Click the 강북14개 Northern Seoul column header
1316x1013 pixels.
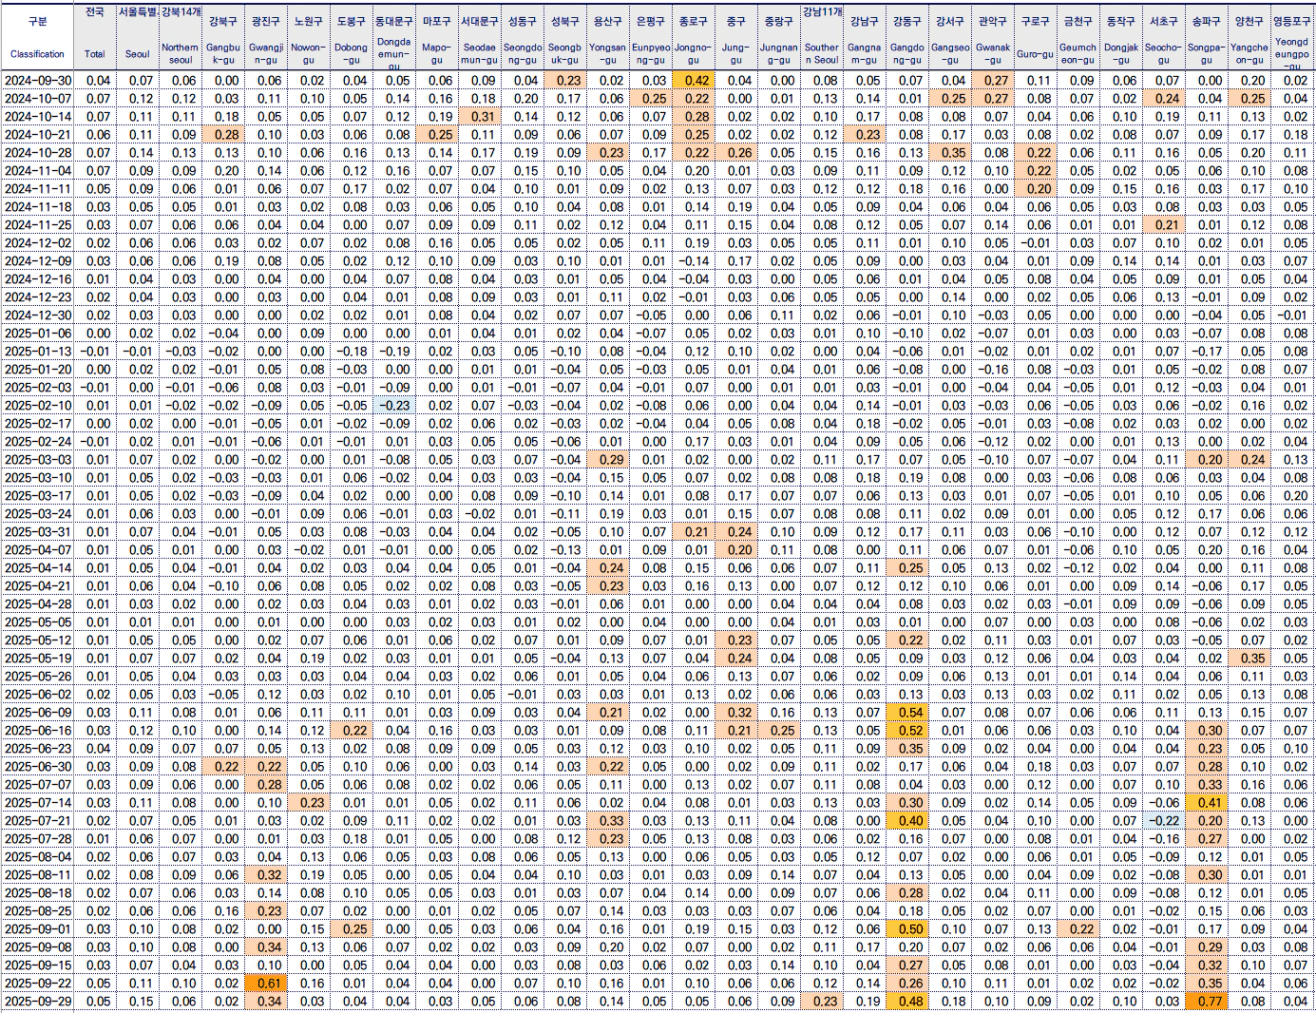180,37
